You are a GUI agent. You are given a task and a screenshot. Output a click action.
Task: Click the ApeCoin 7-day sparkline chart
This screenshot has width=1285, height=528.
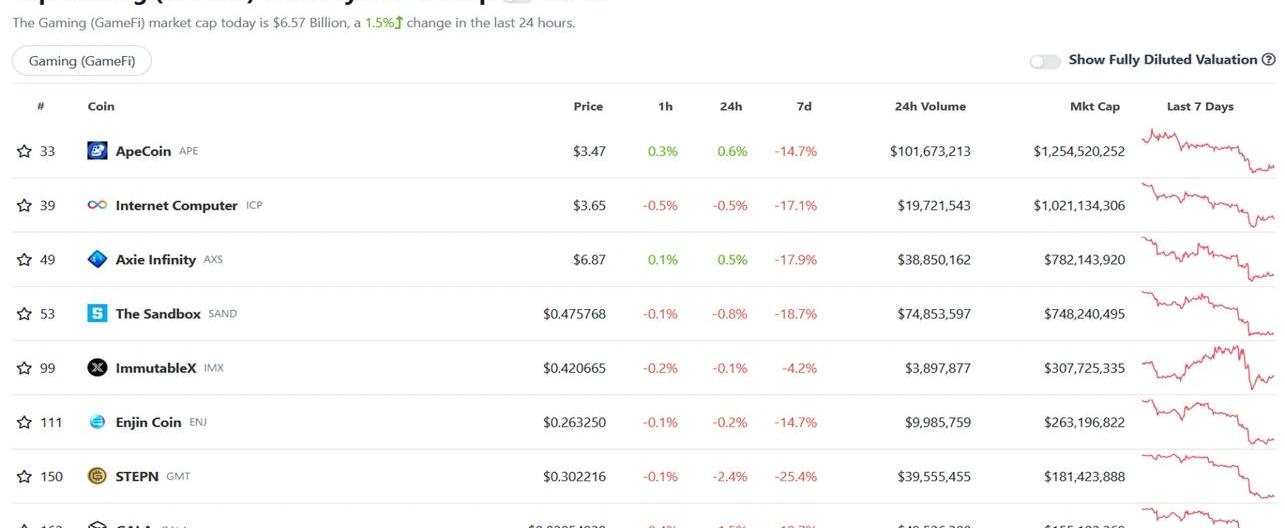1208,150
